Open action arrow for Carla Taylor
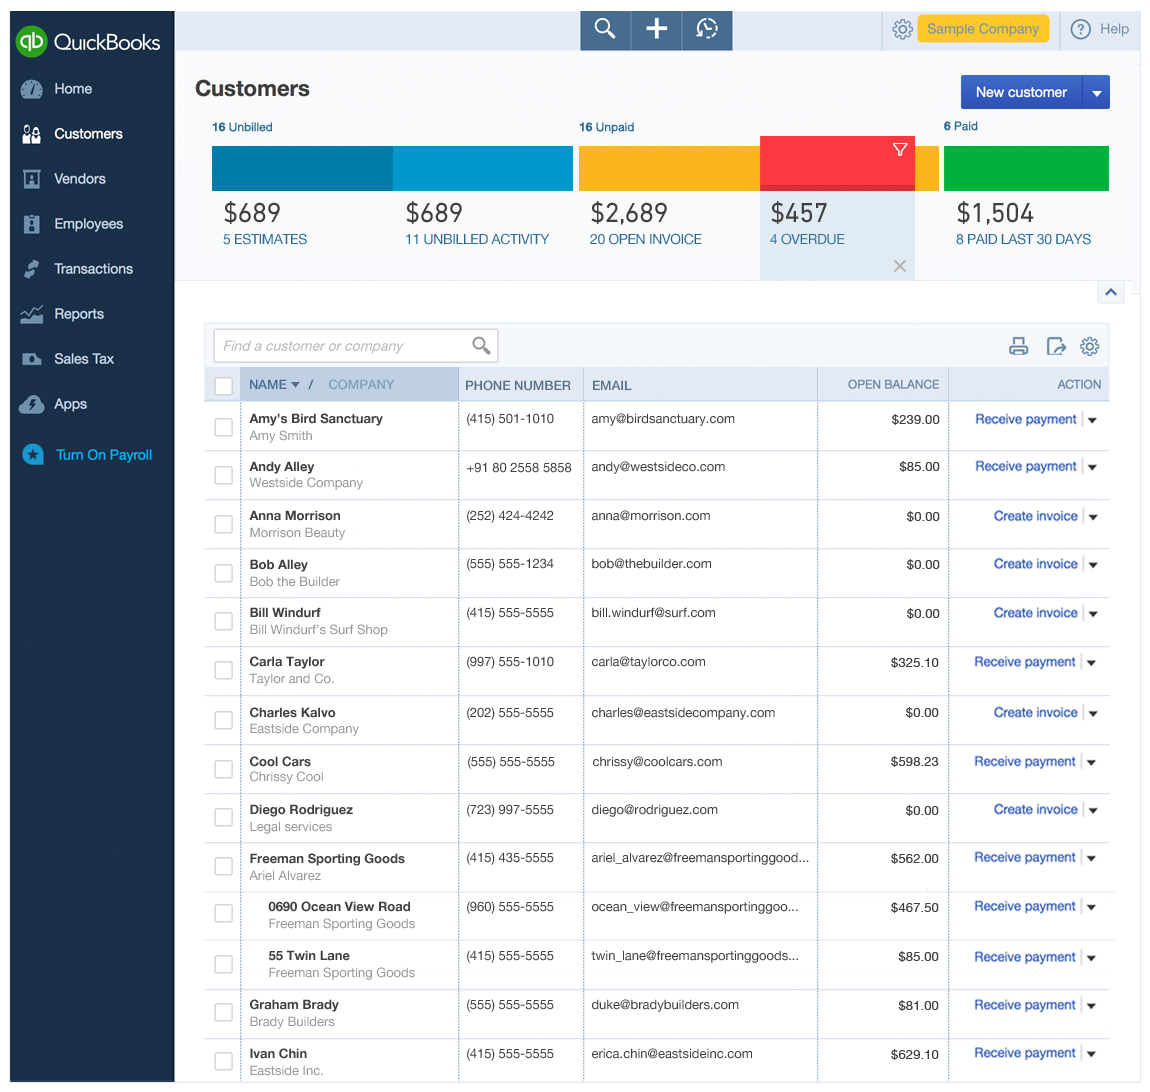 point(1092,663)
